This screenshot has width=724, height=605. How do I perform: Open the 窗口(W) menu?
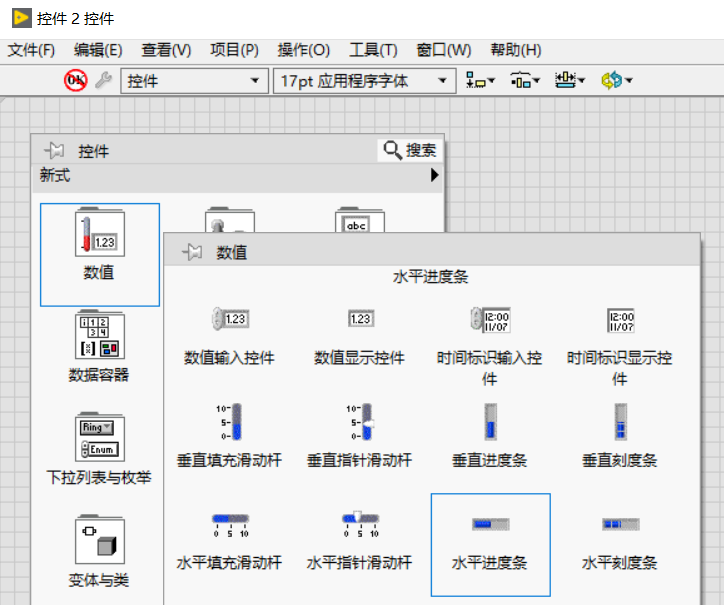coord(444,50)
